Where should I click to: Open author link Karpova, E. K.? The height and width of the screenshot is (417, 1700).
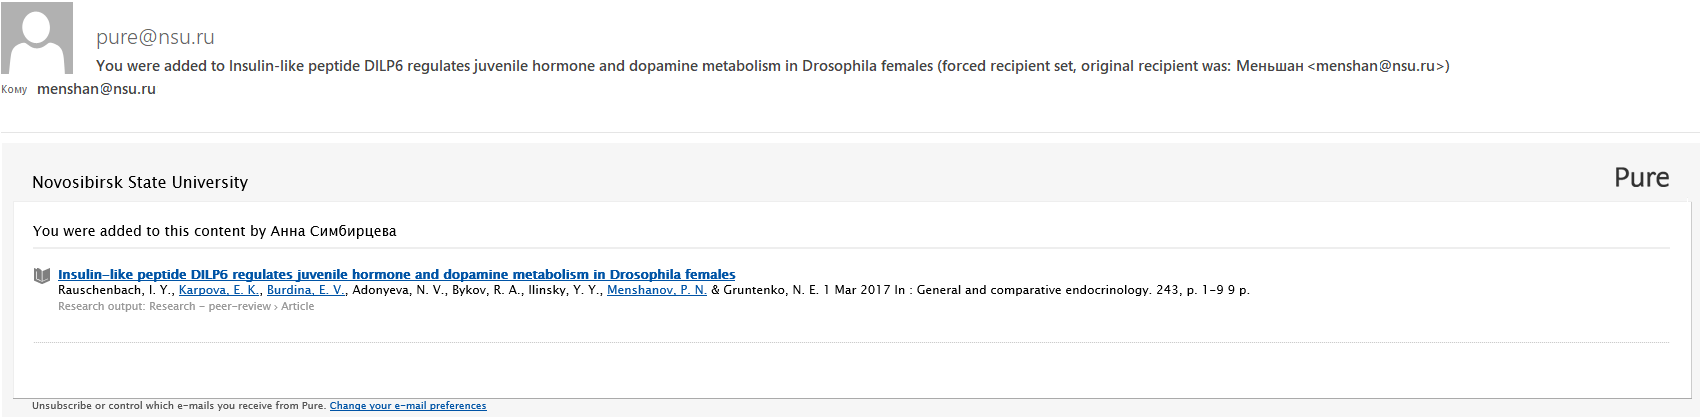[x=219, y=290]
